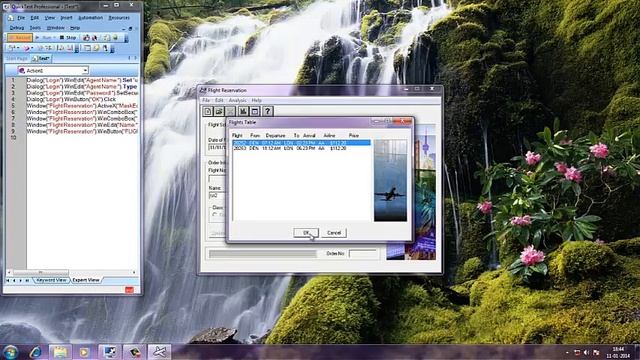Select flight departing 07:12 AM in Flights Table
Image resolution: width=640 pixels, height=360 pixels.
coord(301,143)
